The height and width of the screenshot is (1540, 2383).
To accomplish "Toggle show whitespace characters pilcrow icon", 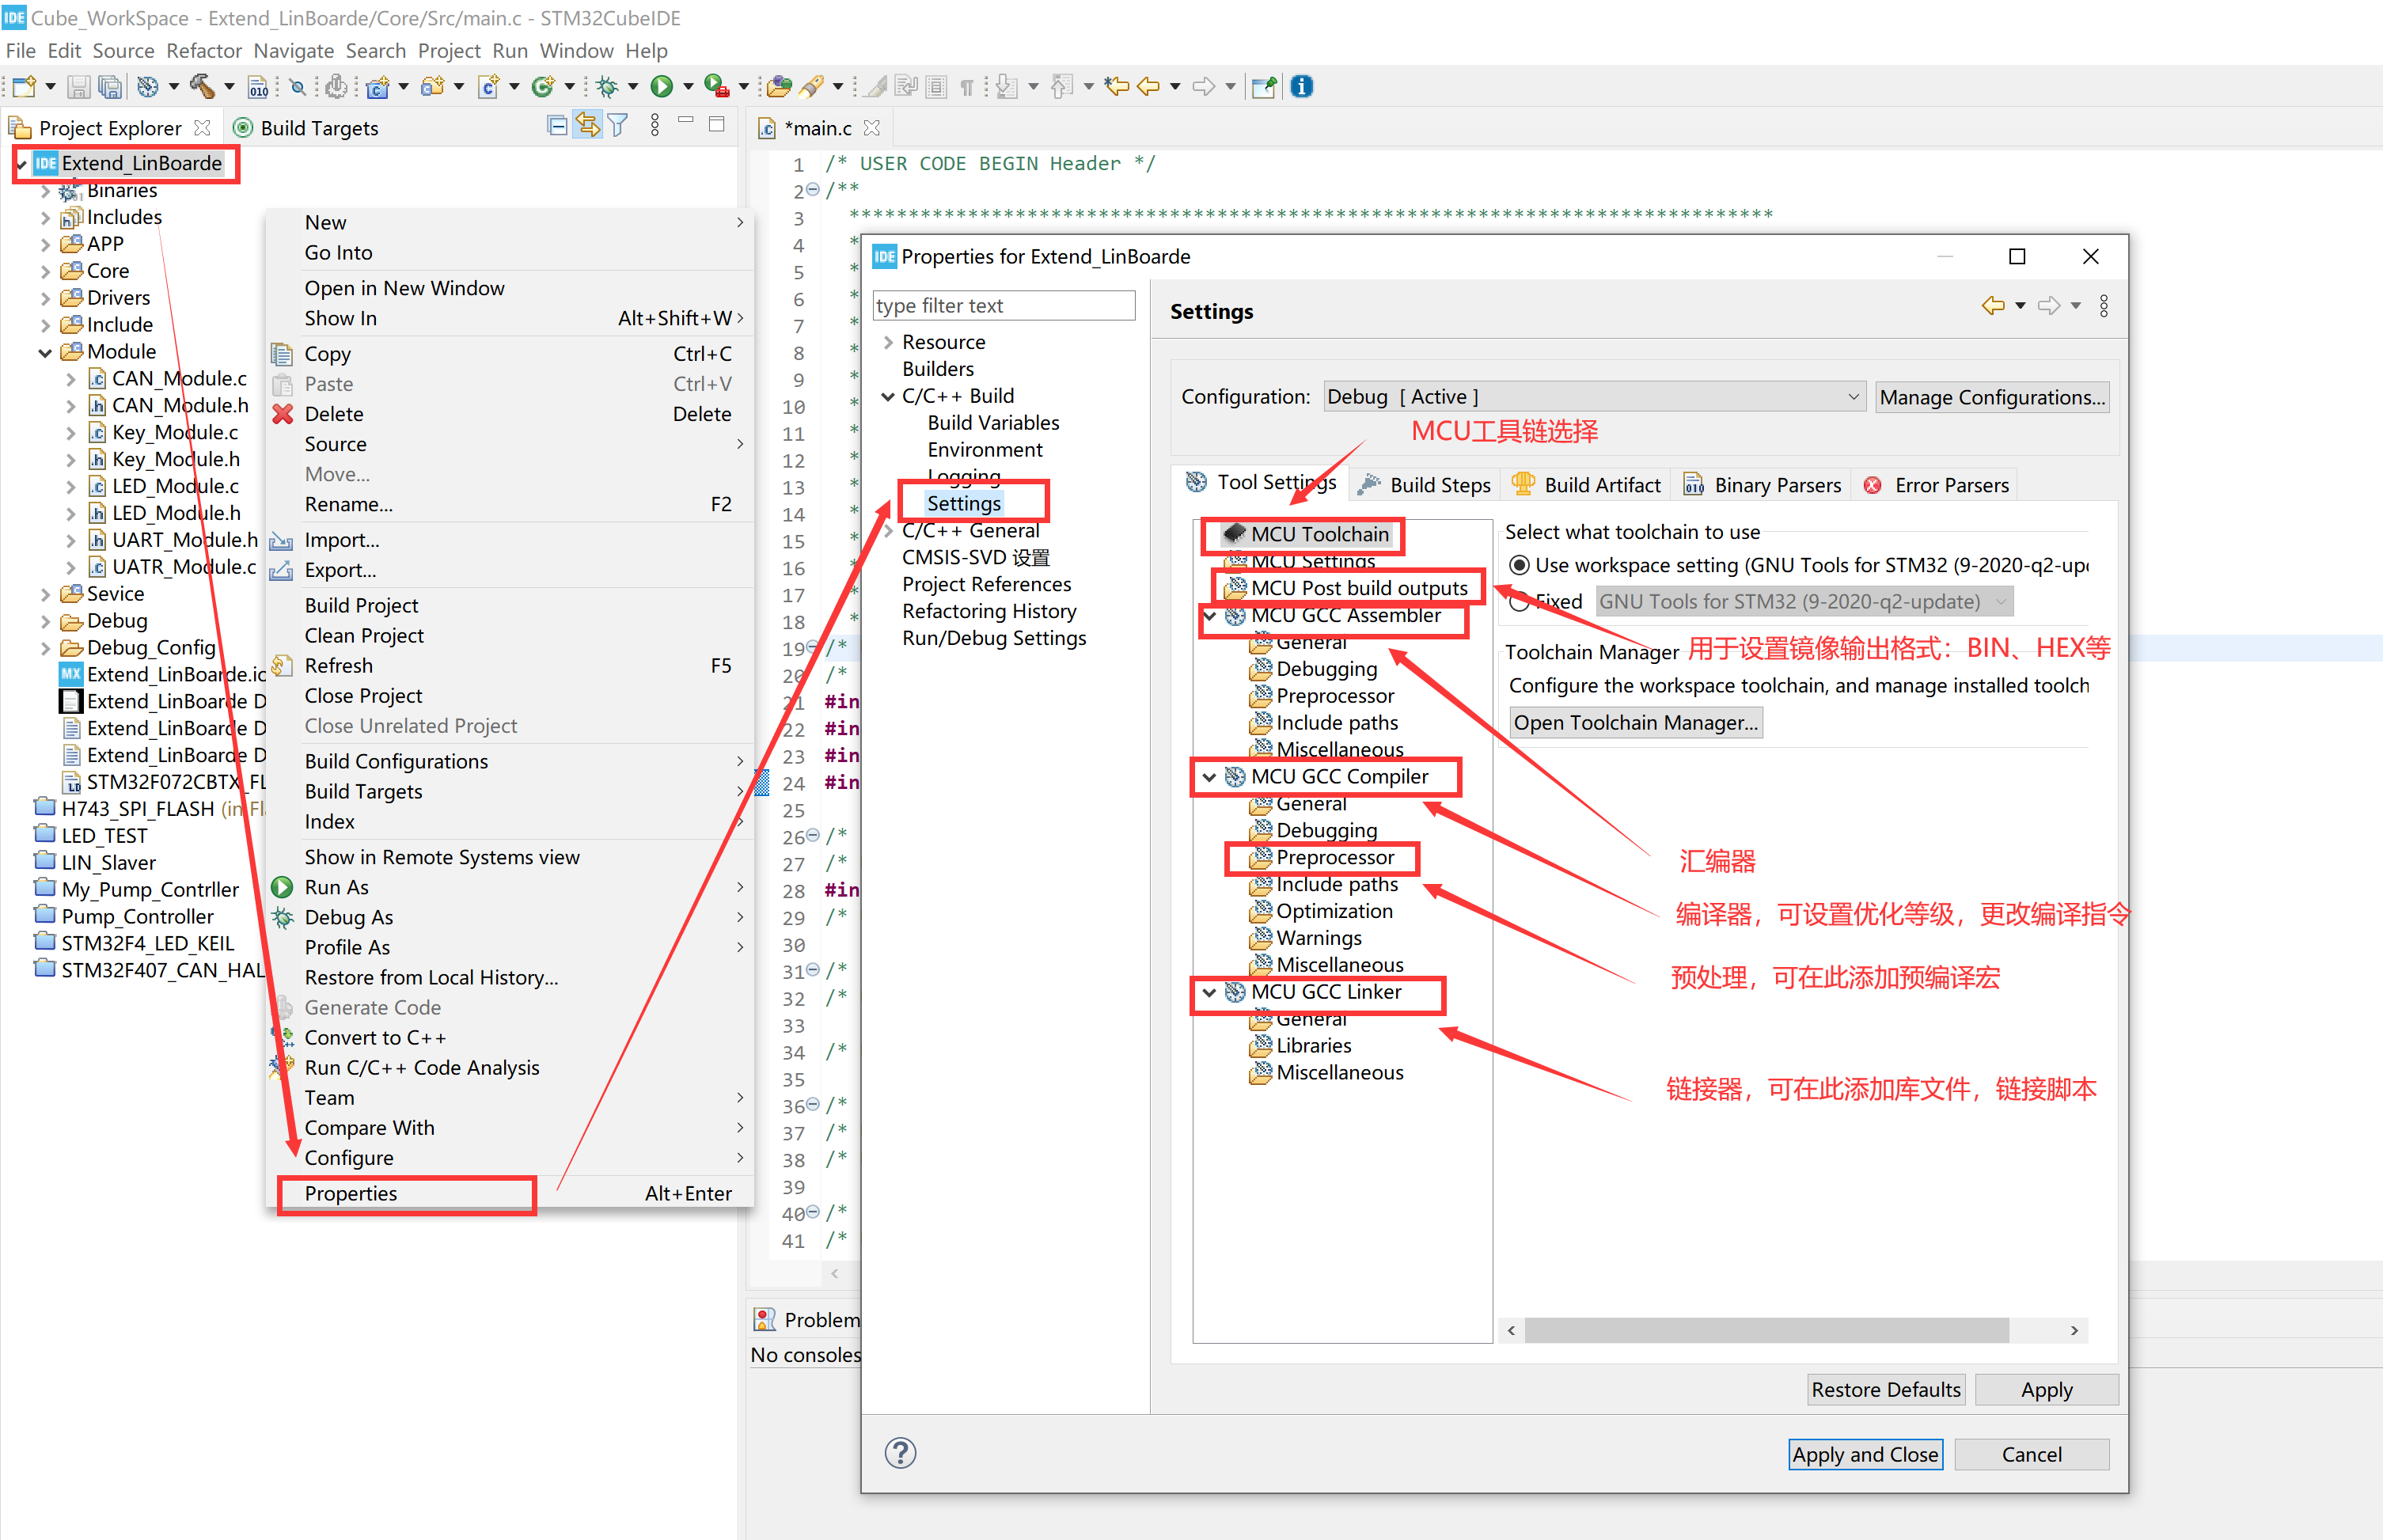I will coord(967,87).
